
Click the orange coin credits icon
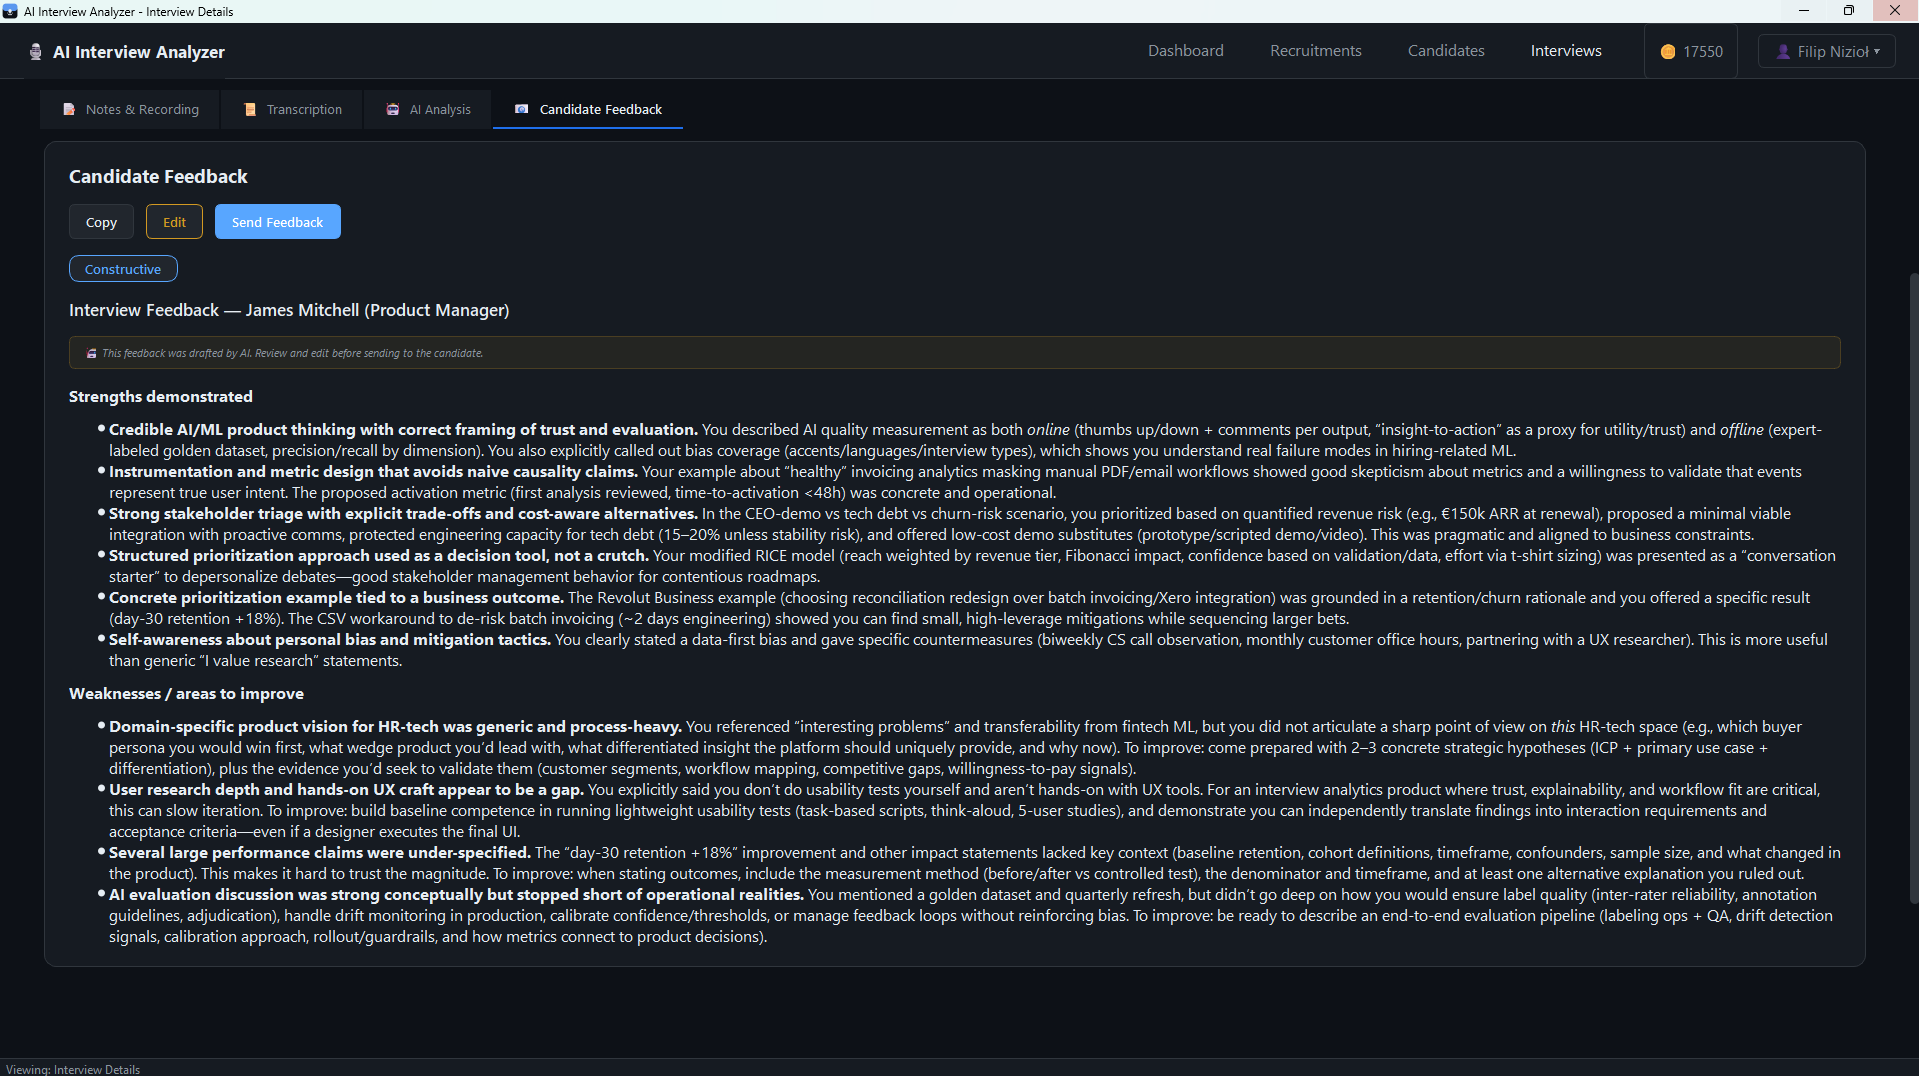coord(1667,52)
